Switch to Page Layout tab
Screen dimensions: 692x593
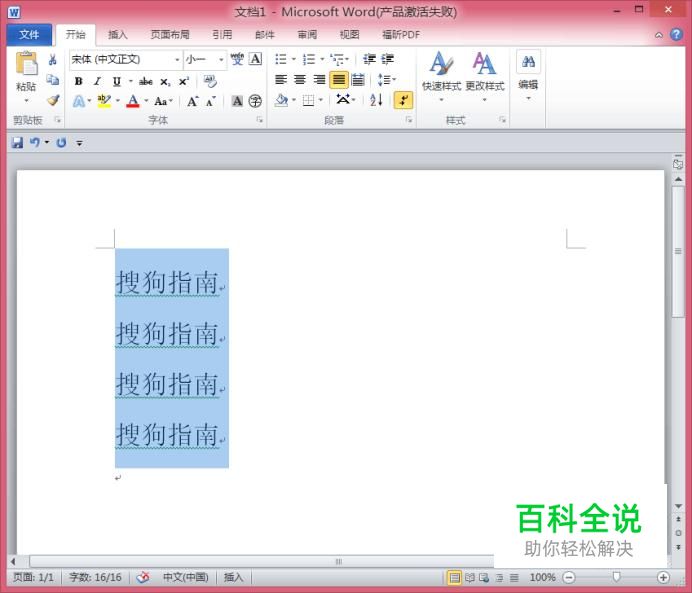coord(170,34)
